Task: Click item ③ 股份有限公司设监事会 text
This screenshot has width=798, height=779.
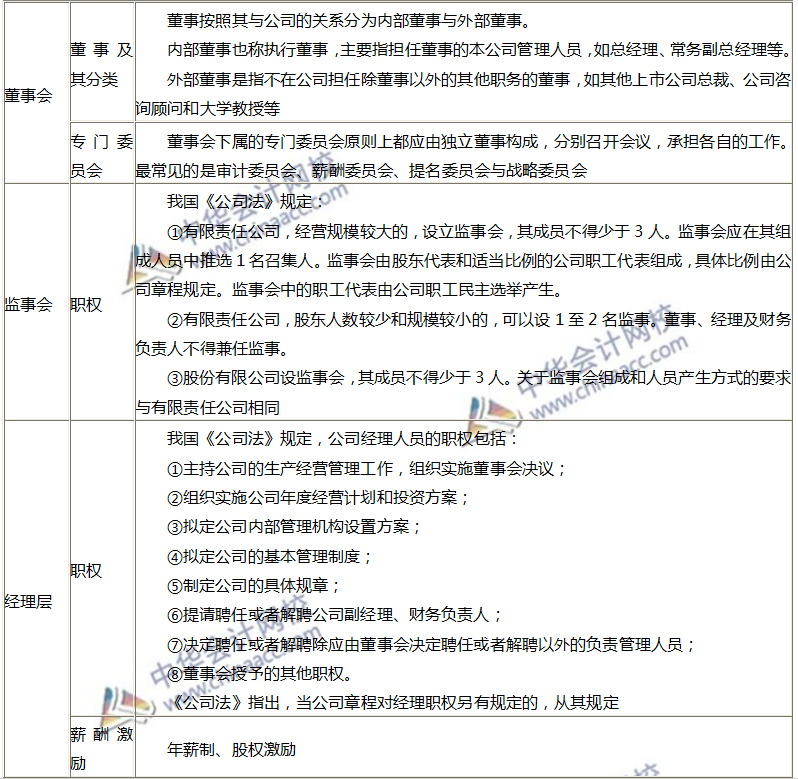Action: click(478, 377)
